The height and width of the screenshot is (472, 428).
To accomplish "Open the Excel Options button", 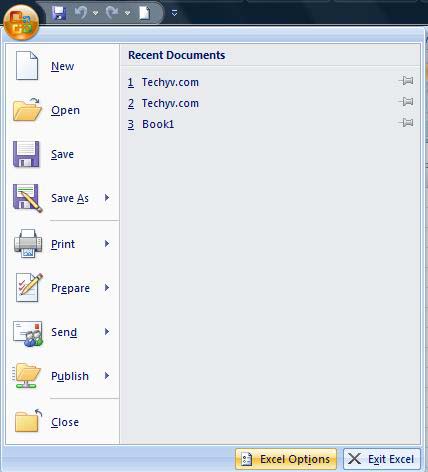I will coord(286,459).
